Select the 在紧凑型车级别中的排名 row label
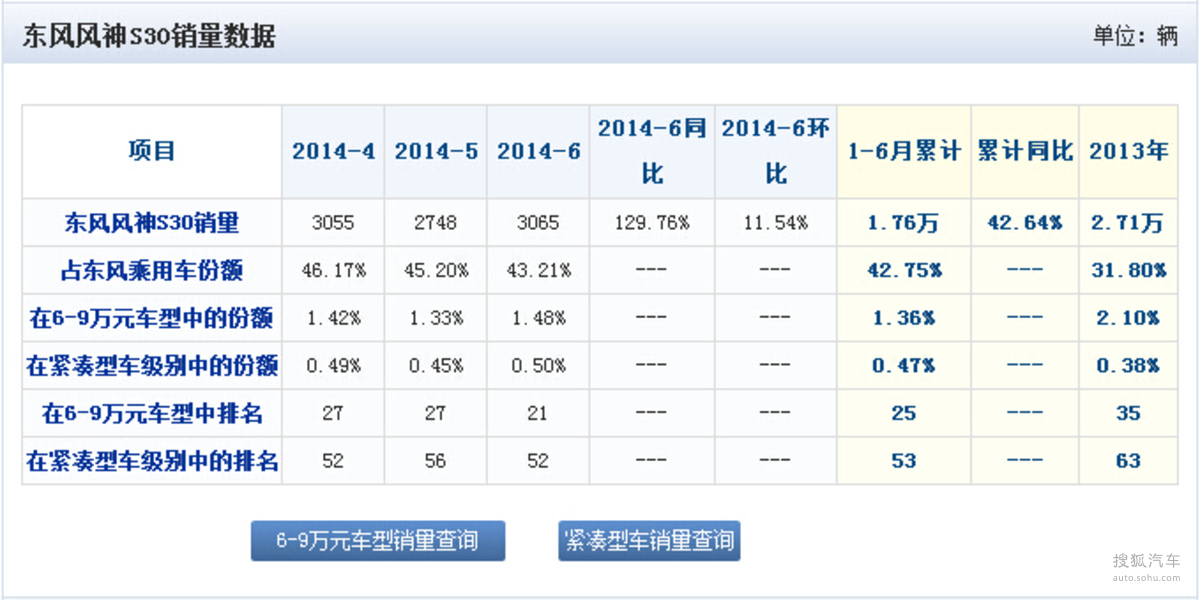Image resolution: width=1200 pixels, height=600 pixels. 152,461
